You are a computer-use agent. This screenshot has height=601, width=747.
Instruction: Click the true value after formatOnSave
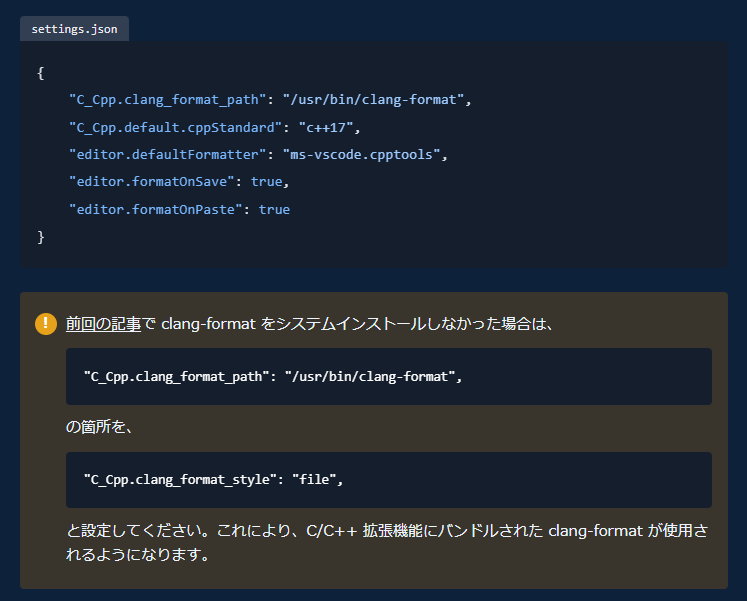(266, 182)
